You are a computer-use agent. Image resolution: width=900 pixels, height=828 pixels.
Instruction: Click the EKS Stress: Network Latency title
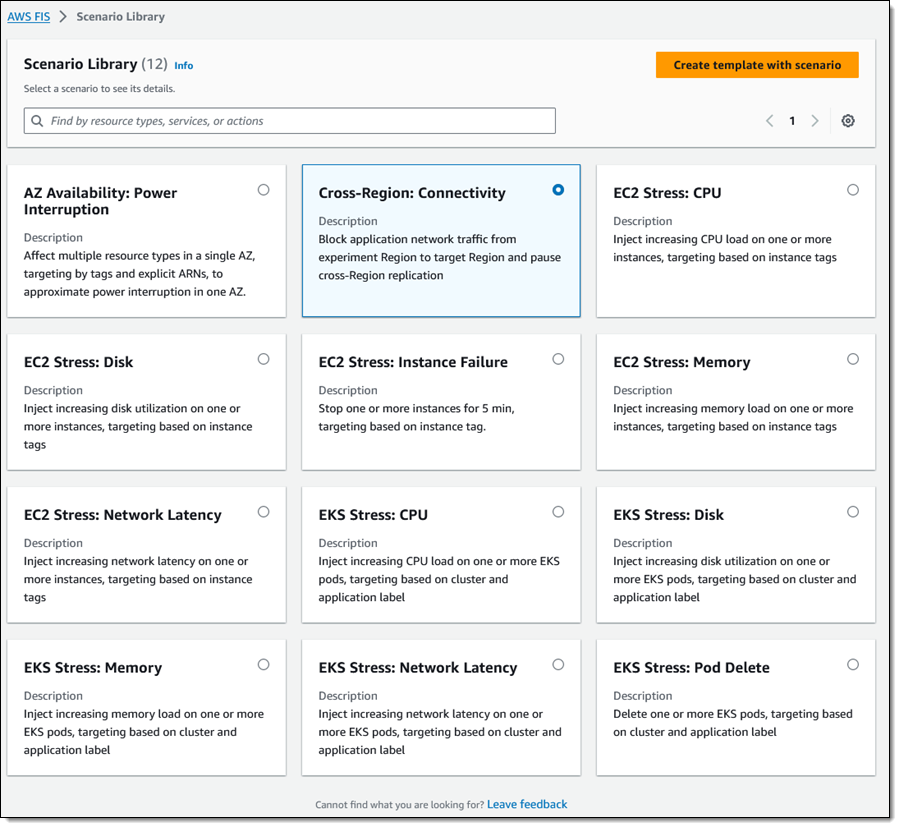(x=418, y=667)
